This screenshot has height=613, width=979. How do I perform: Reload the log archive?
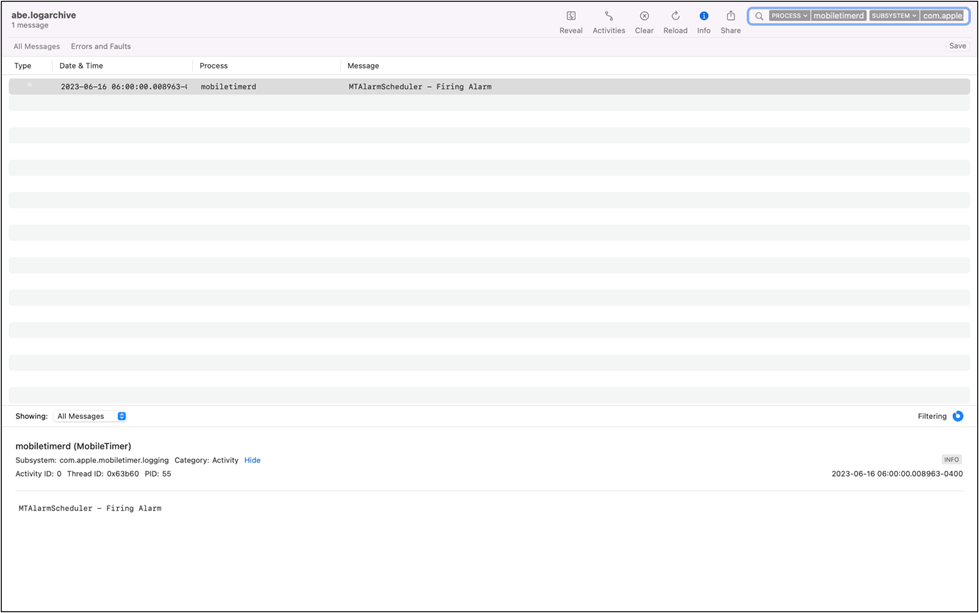pos(675,17)
